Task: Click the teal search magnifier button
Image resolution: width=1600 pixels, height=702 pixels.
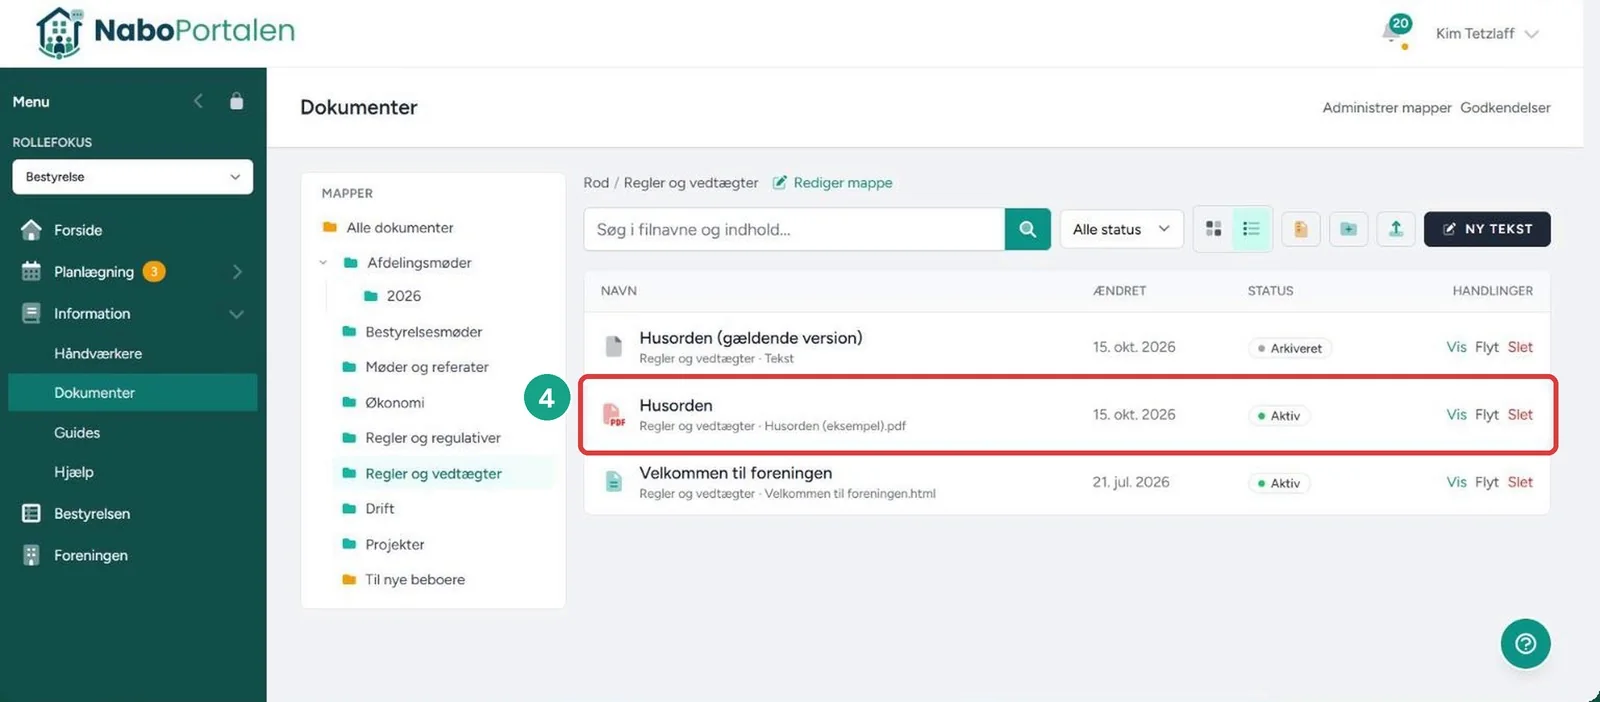Action: tap(1027, 229)
